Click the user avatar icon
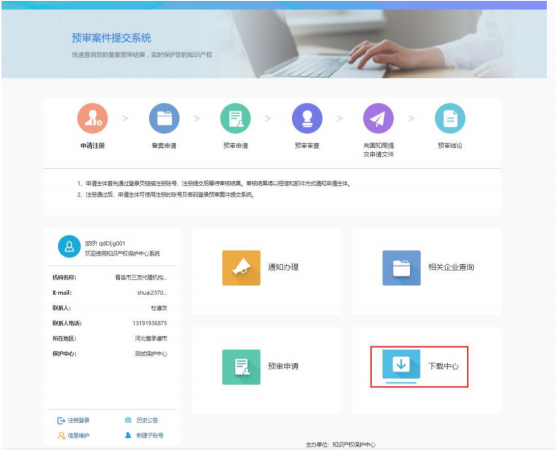The image size is (556, 453). pos(69,246)
